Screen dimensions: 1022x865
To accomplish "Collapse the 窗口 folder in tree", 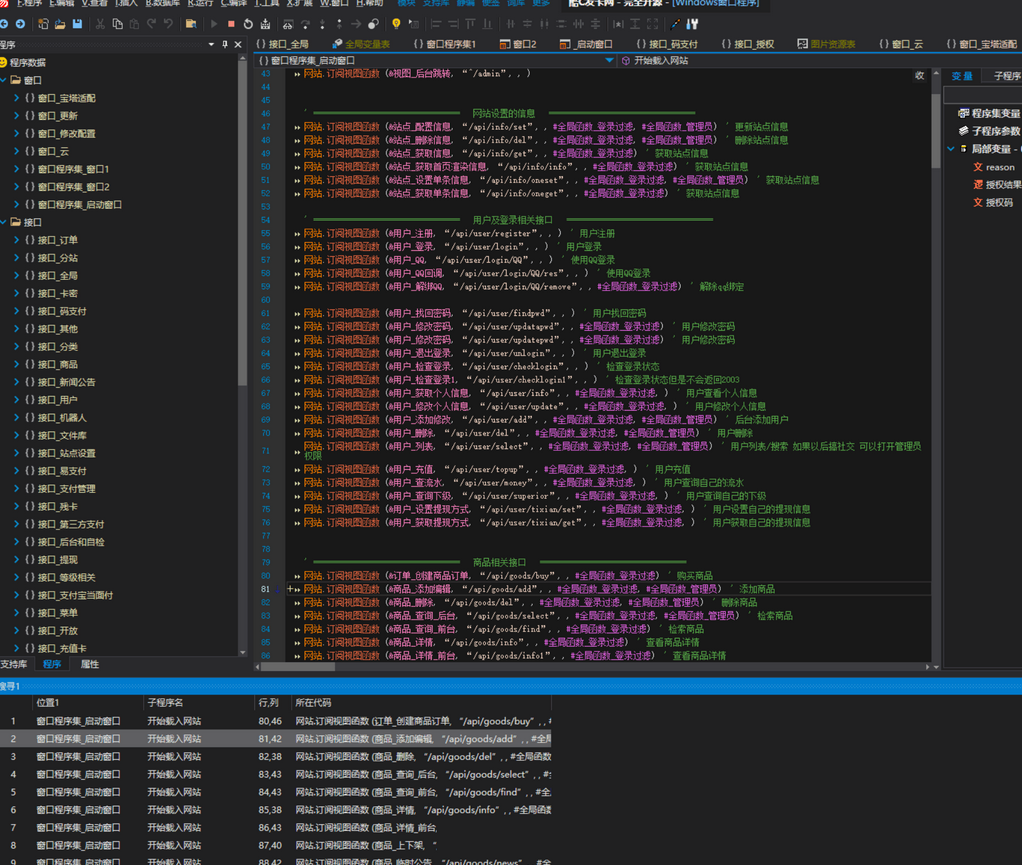I will point(5,80).
